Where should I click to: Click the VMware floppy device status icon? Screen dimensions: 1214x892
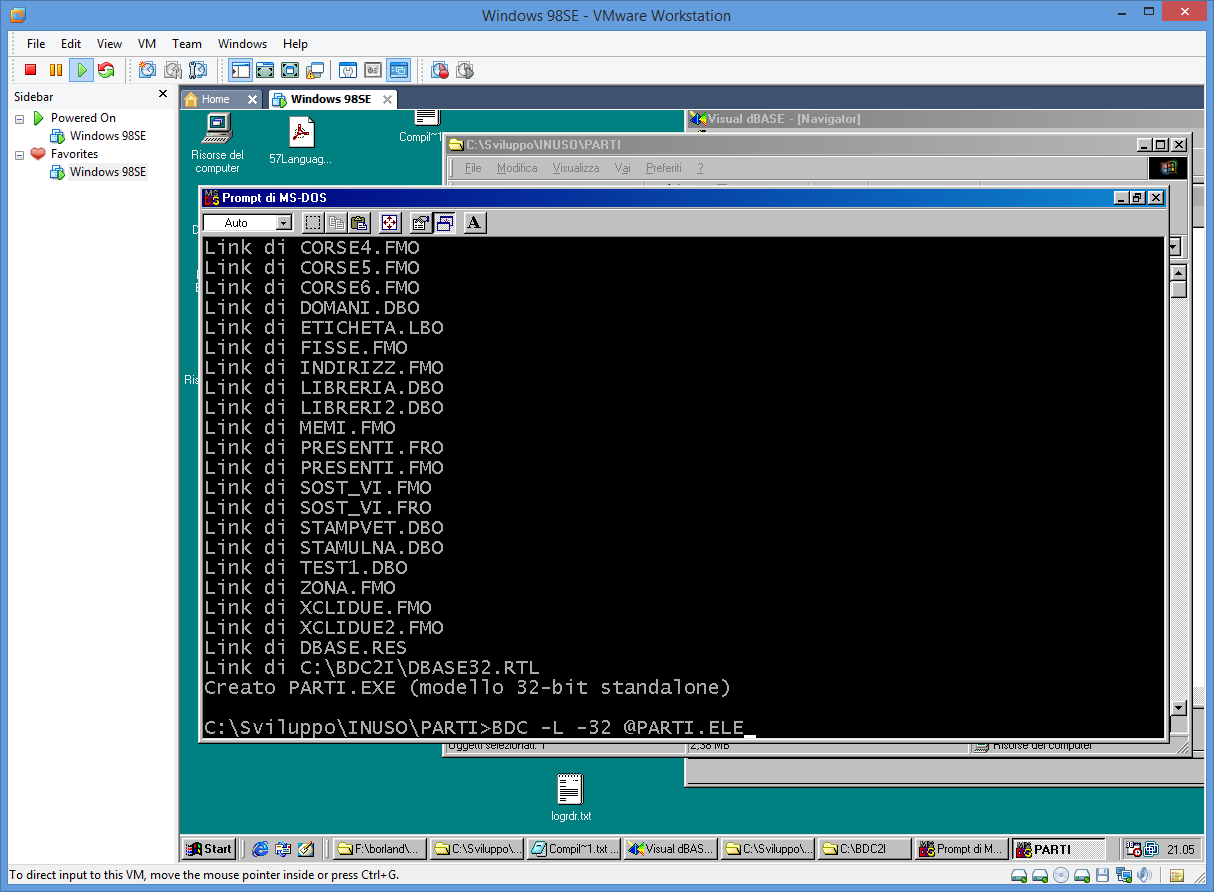pyautogui.click(x=1103, y=876)
